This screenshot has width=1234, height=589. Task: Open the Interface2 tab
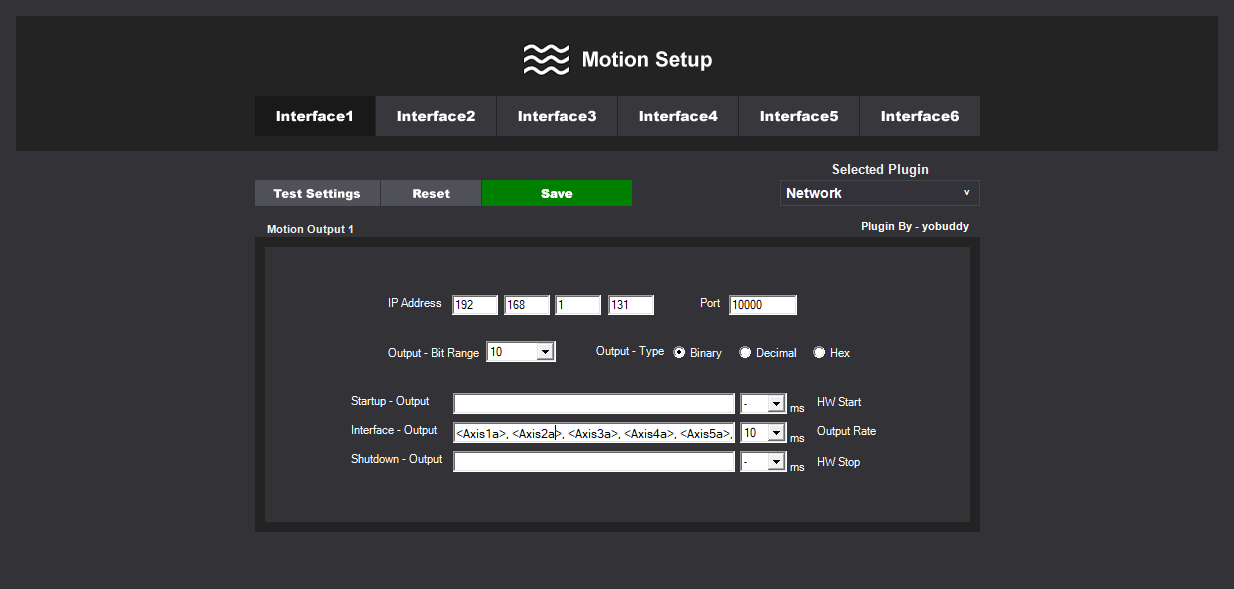[x=436, y=116]
